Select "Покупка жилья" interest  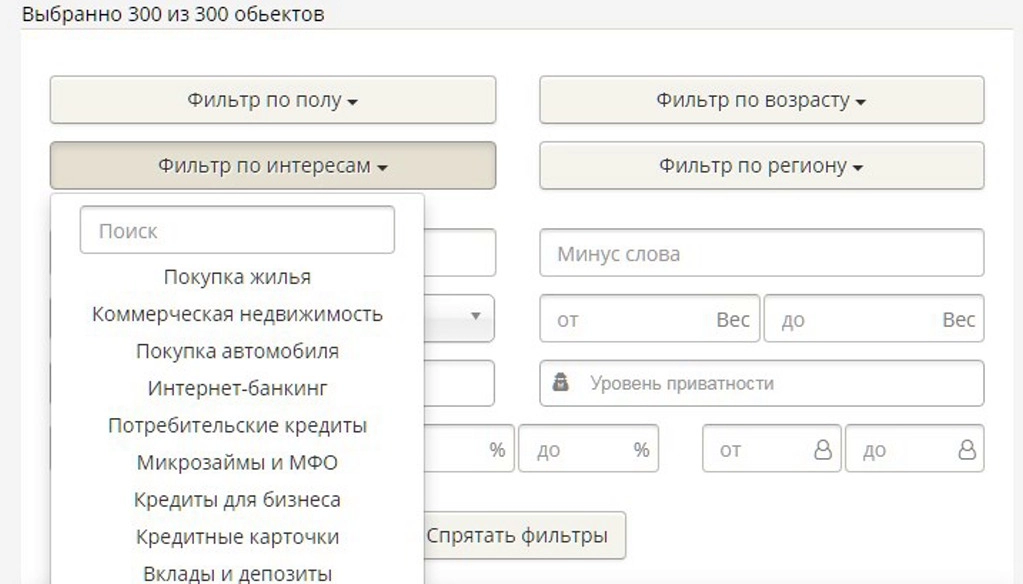237,277
